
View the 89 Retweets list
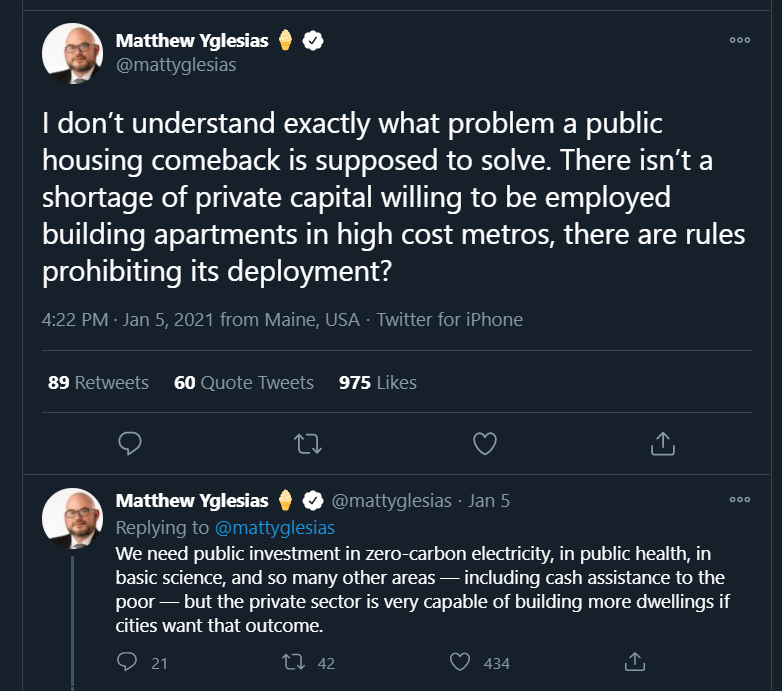[98, 383]
